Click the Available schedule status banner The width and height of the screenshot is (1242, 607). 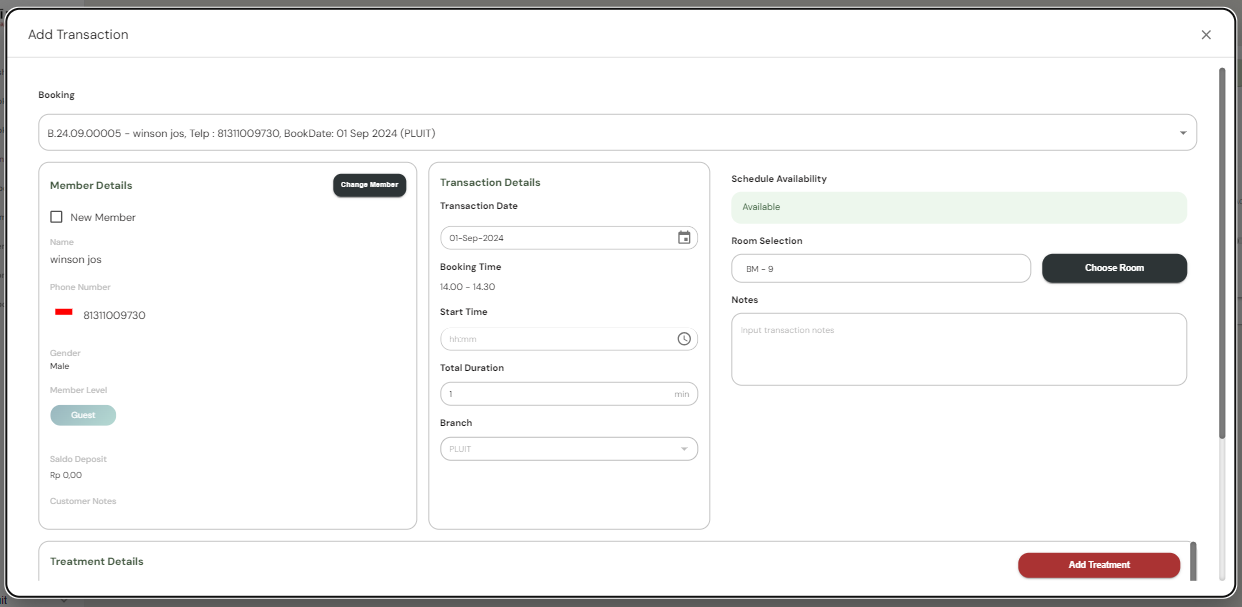point(958,207)
